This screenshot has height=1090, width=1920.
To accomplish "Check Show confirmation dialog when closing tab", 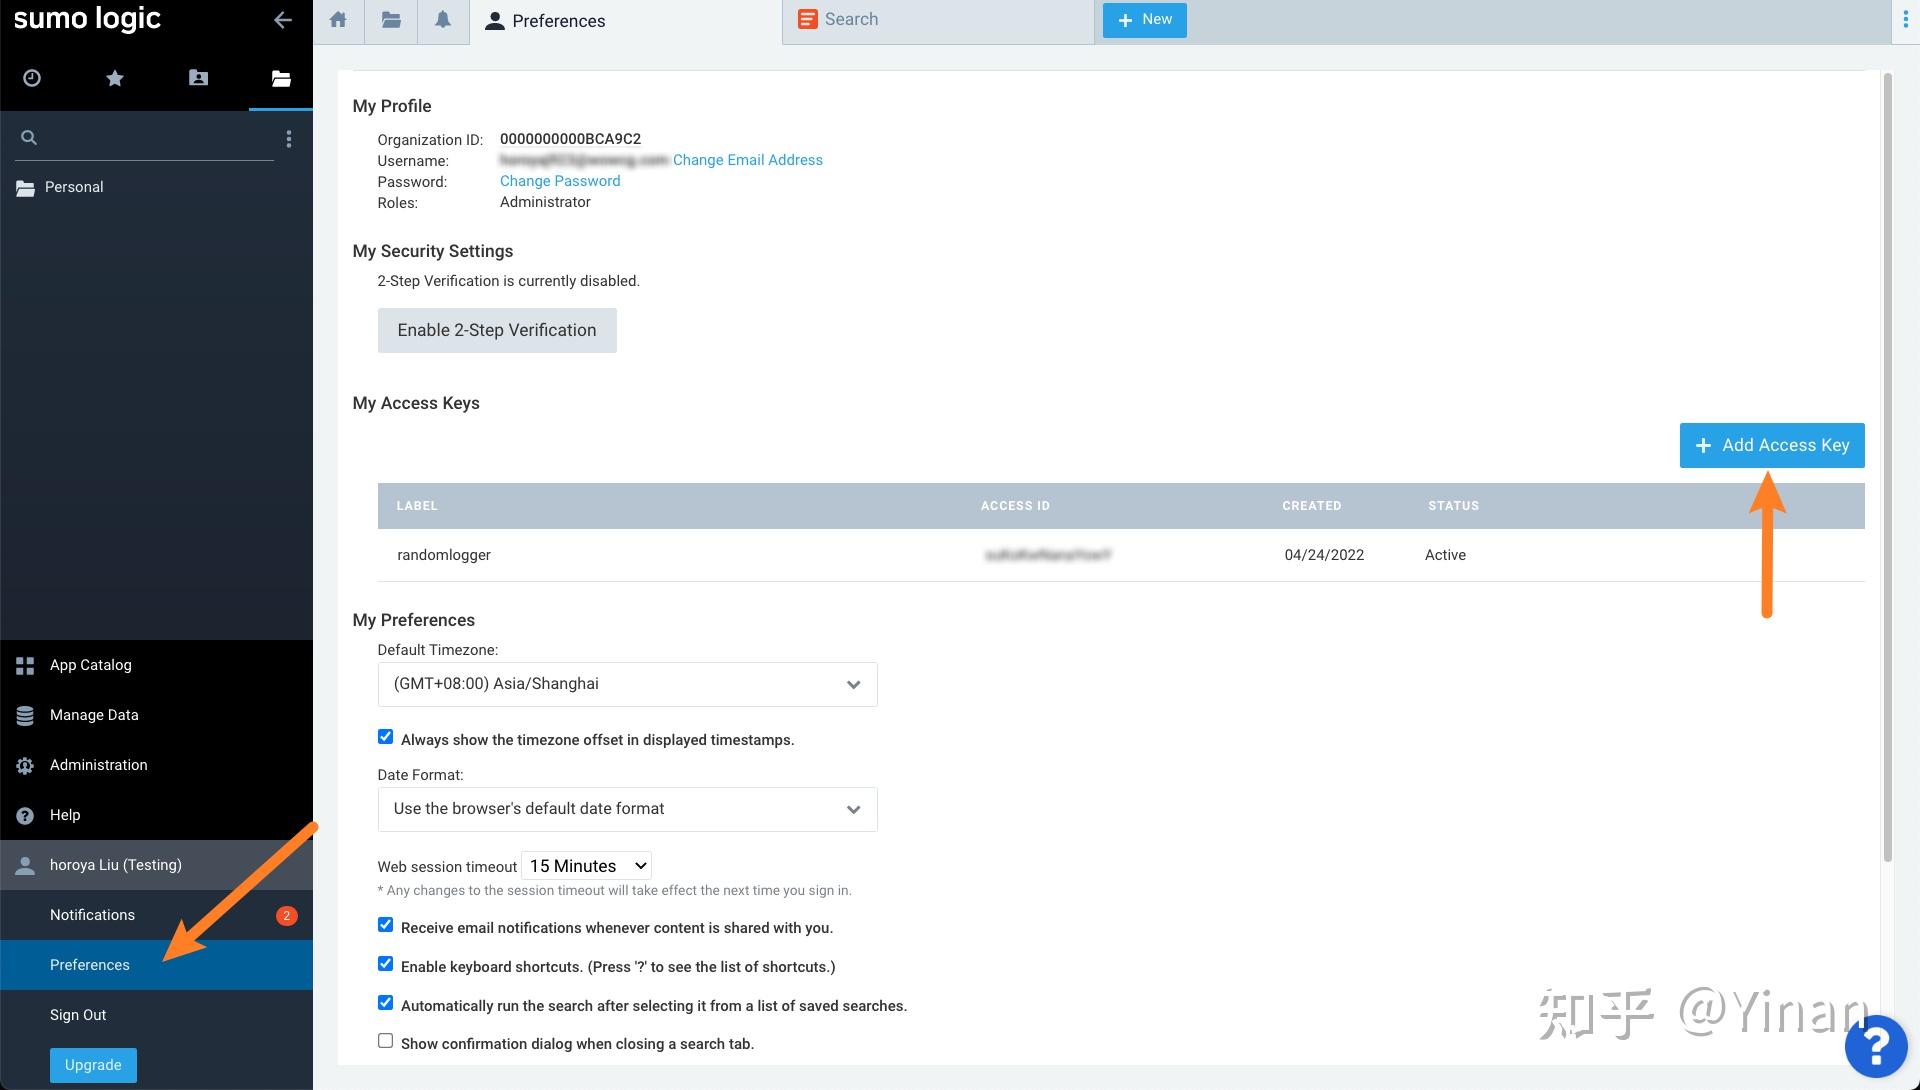I will point(385,1041).
